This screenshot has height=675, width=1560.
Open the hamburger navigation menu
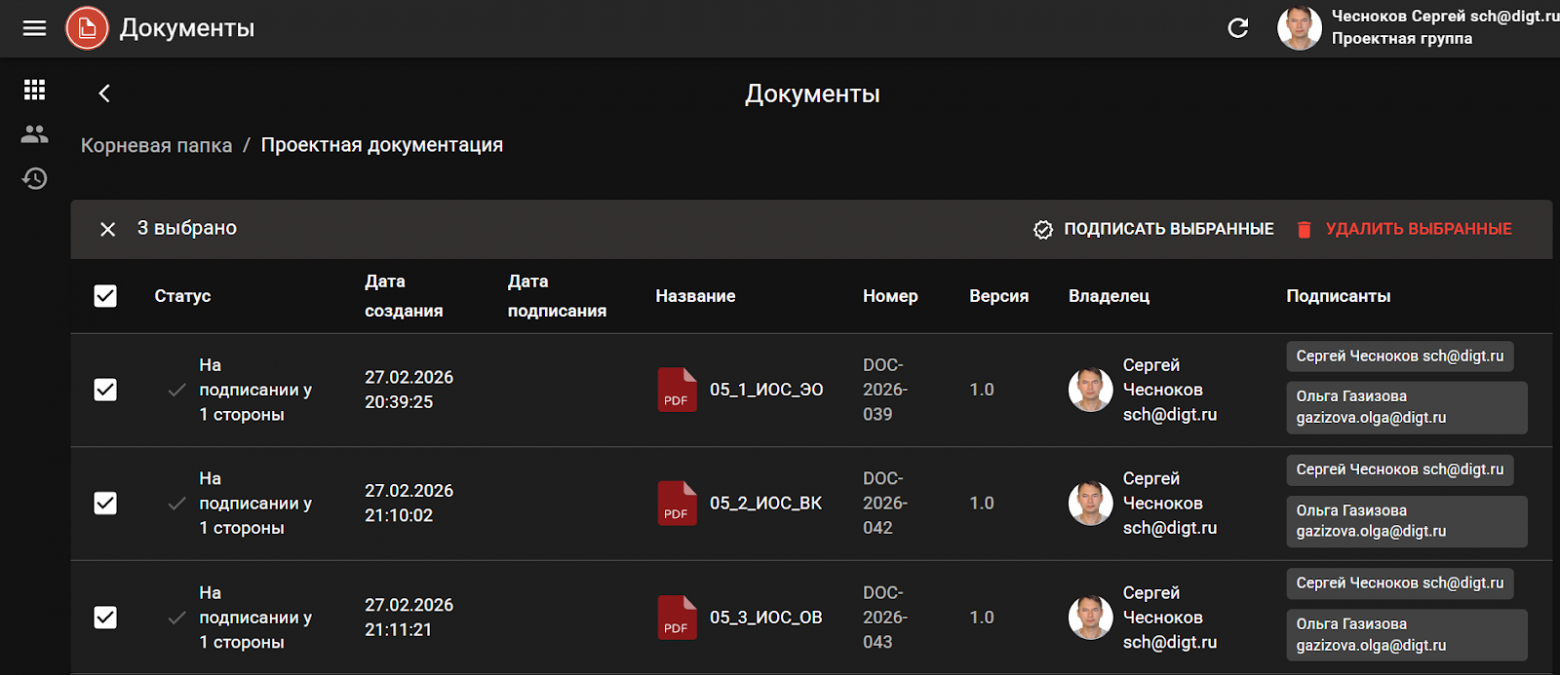35,28
